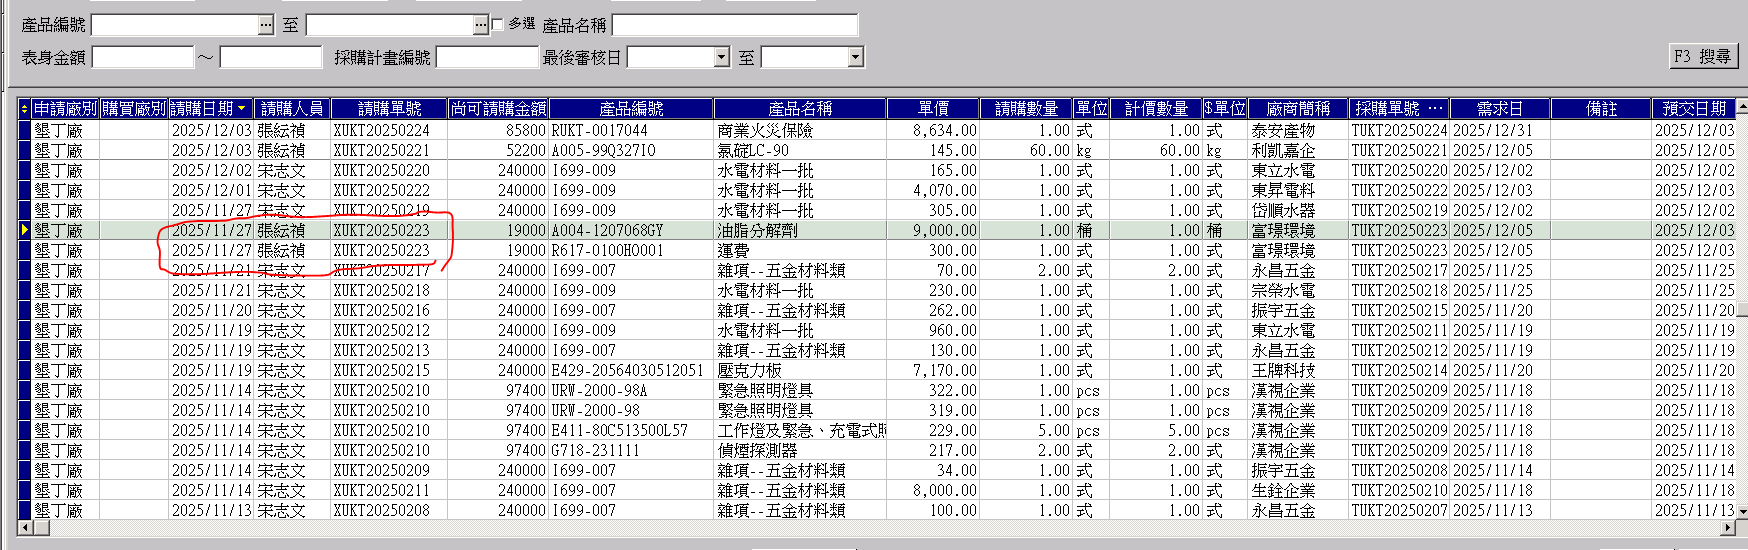Click the yellow sort arrow on 請購日期 header
1748x550 pixels.
242,108
